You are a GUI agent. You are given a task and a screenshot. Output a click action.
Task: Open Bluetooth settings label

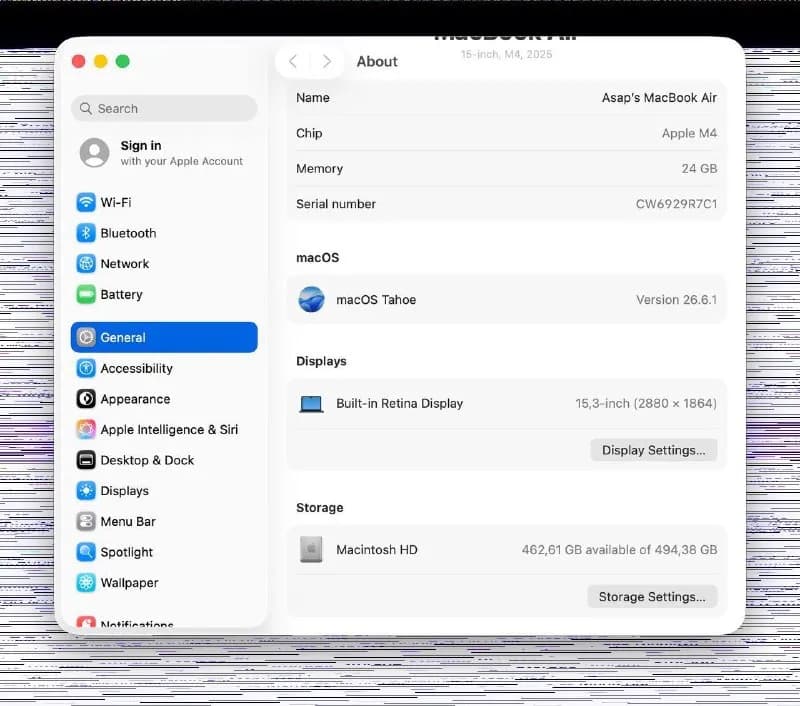(x=128, y=233)
